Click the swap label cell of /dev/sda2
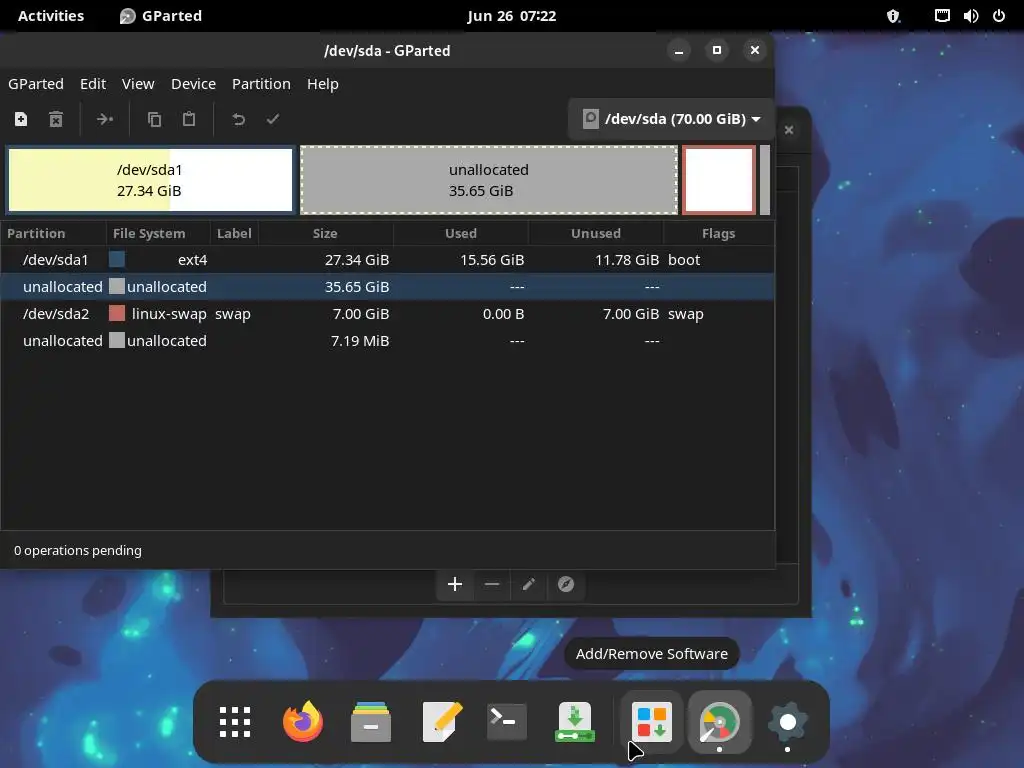 point(232,313)
